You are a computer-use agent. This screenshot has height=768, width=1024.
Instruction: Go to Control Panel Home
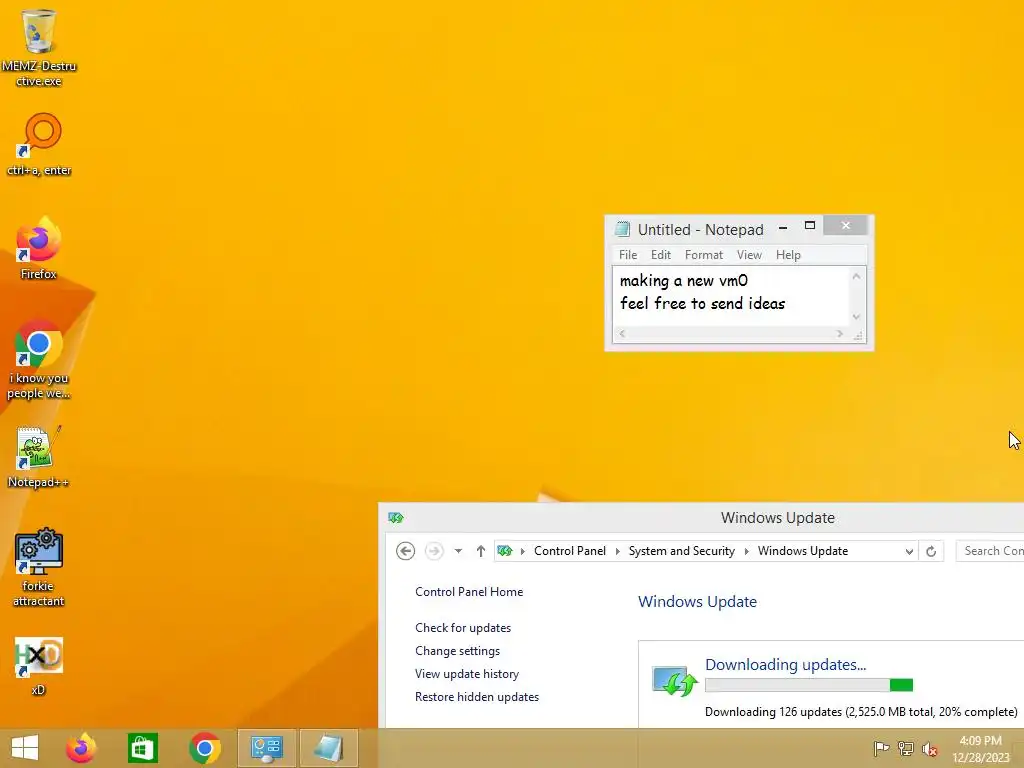coord(469,592)
